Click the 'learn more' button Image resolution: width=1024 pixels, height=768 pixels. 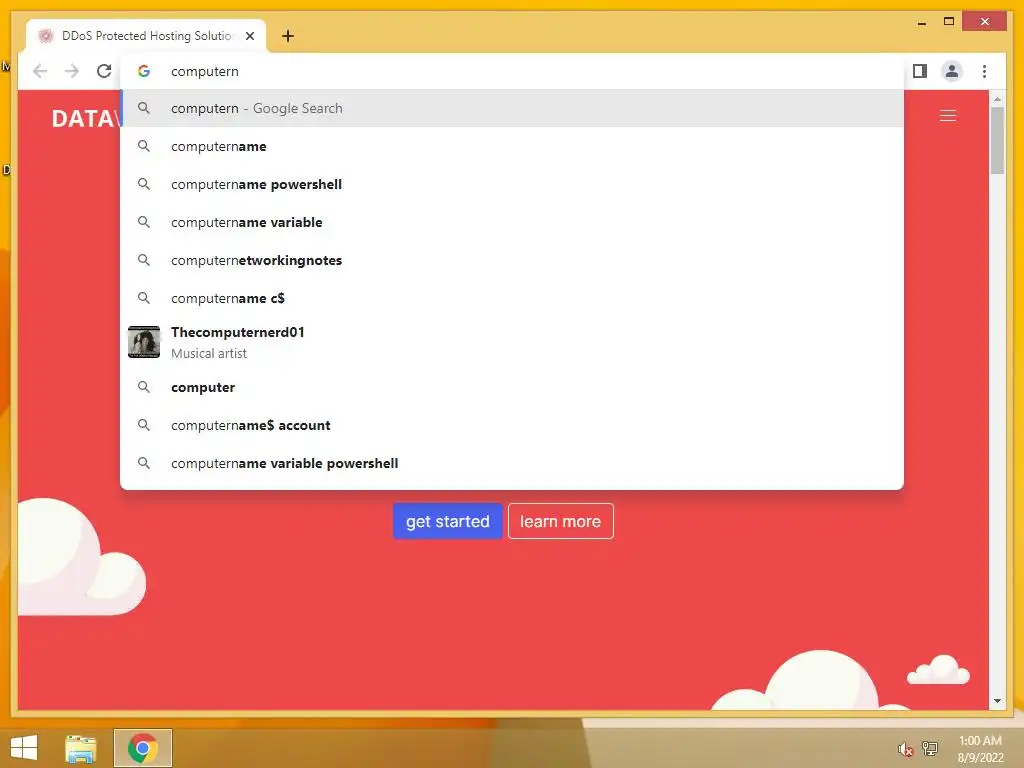[x=560, y=521]
